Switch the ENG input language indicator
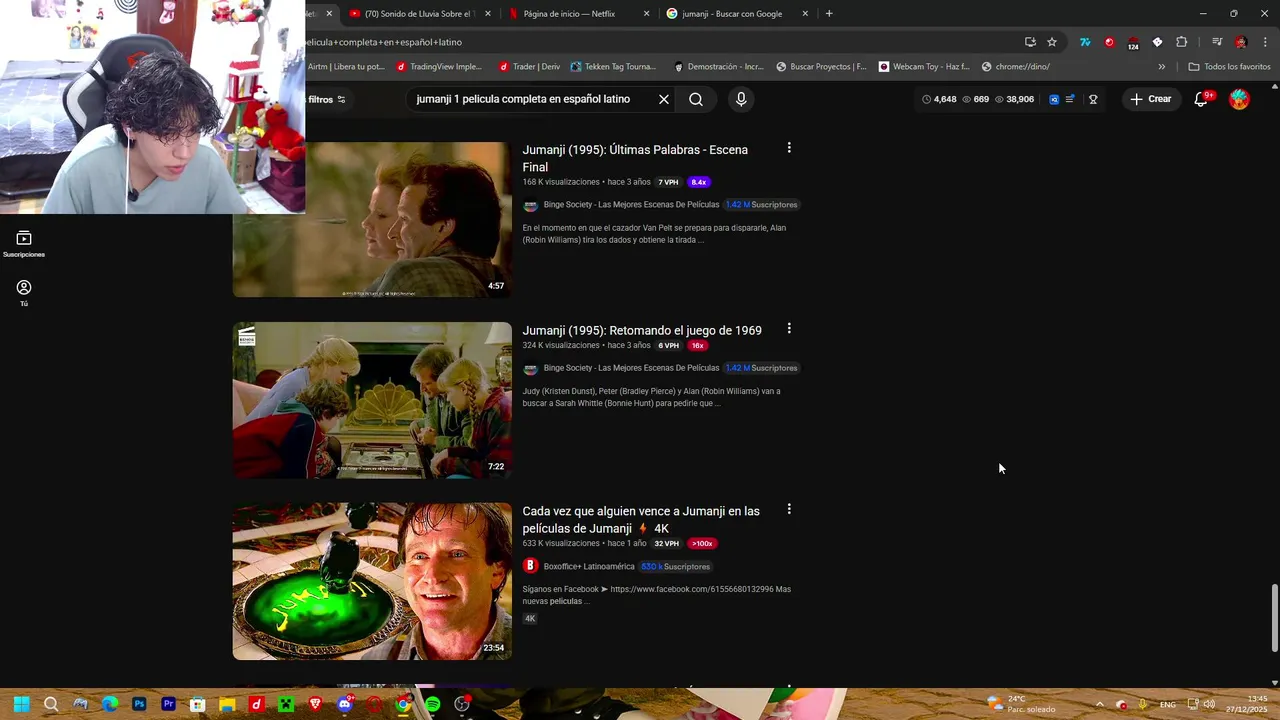 (1167, 704)
